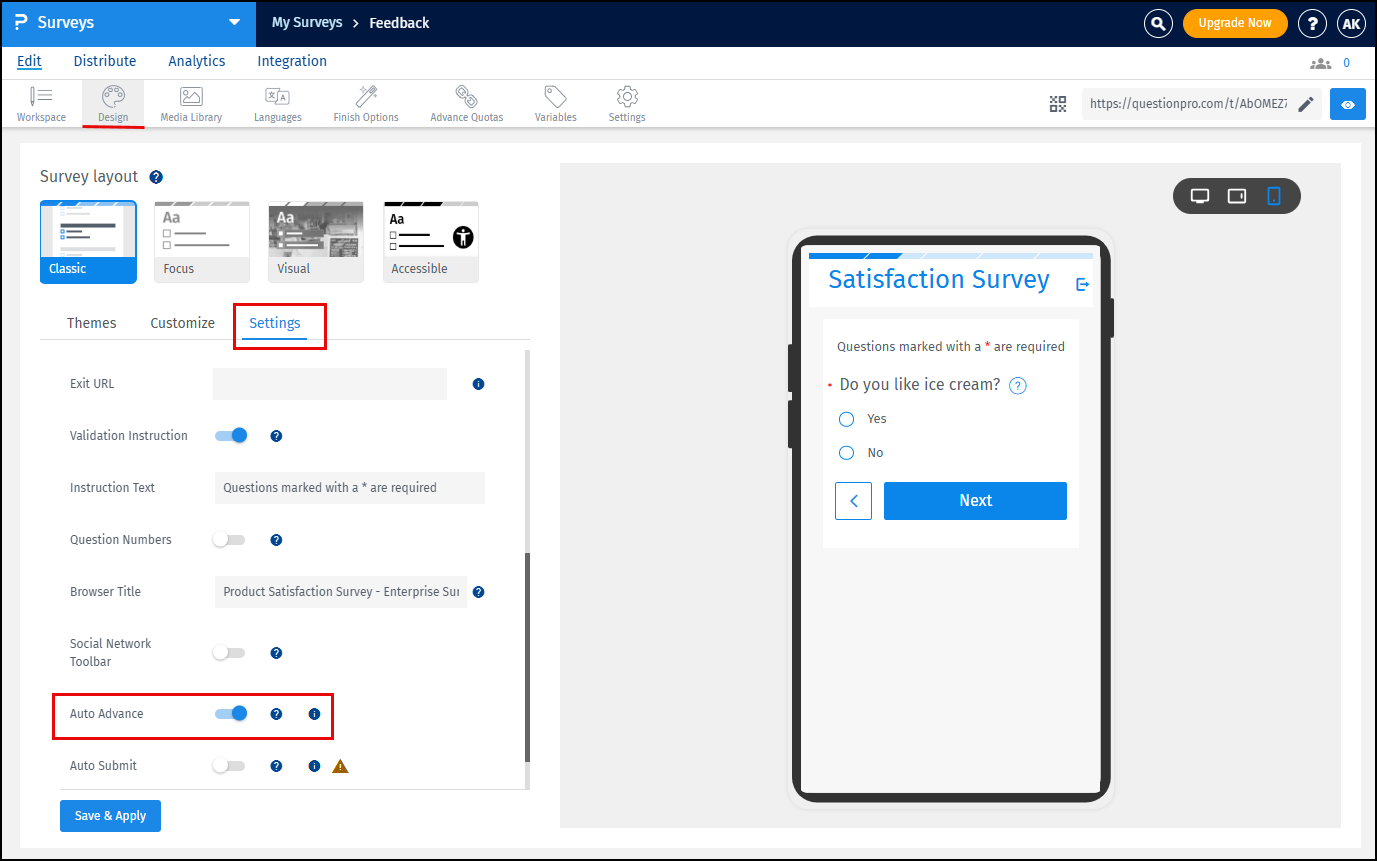Open the Variables panel

[555, 103]
